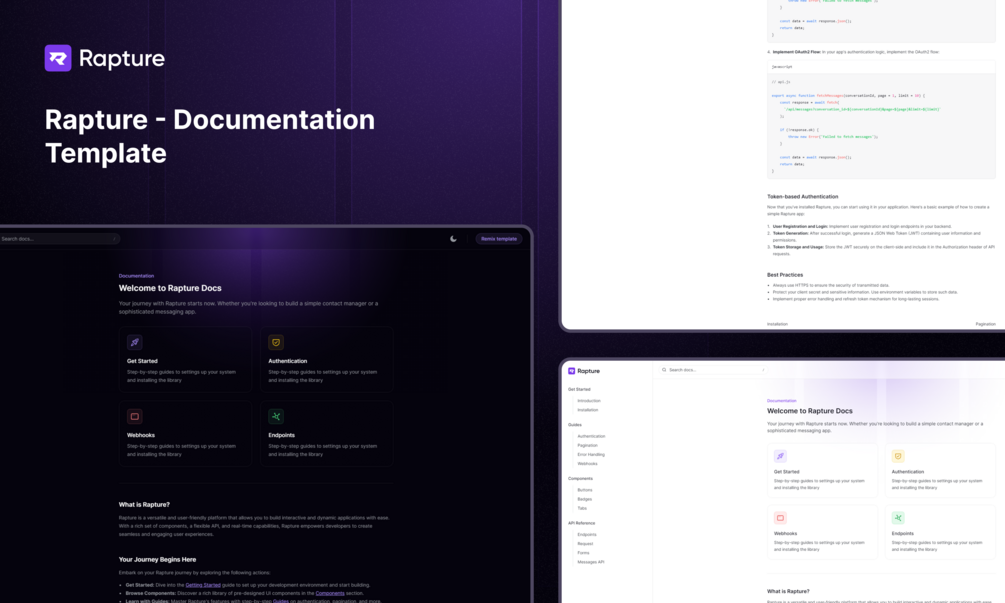
Task: Click the Best Practices heading
Action: [x=785, y=275]
